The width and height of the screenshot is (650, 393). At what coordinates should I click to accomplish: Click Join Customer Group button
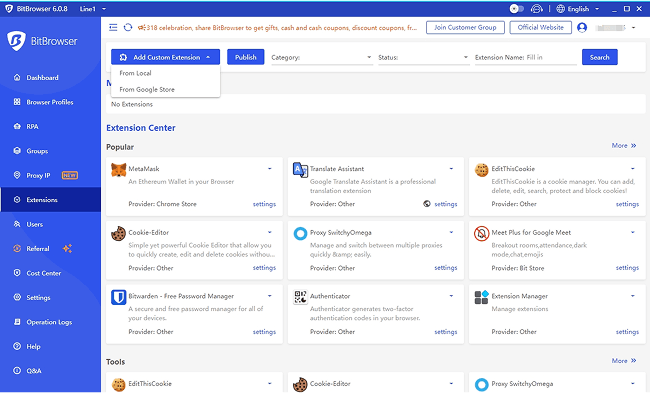coord(465,27)
